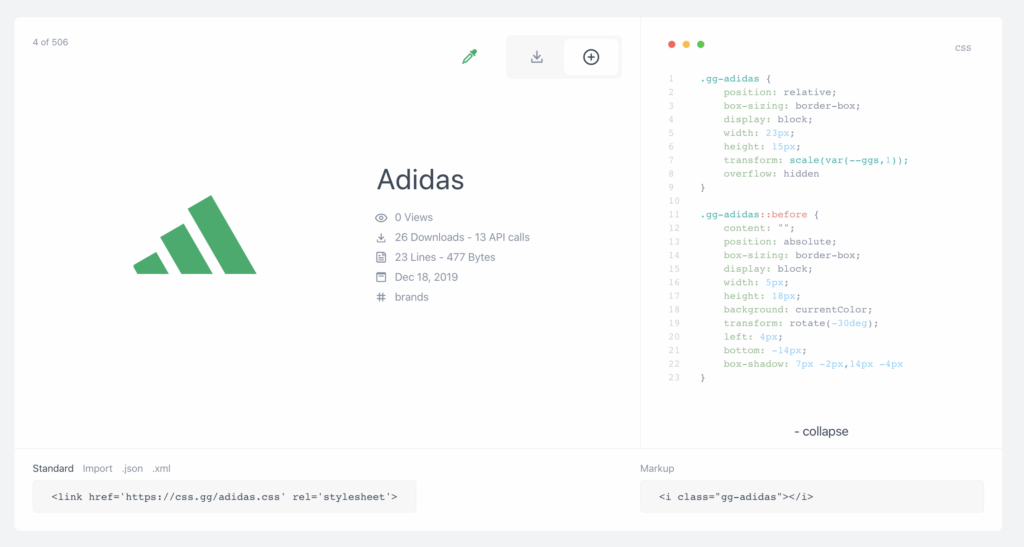Click the eye icon beside 0 Views

[x=381, y=217]
